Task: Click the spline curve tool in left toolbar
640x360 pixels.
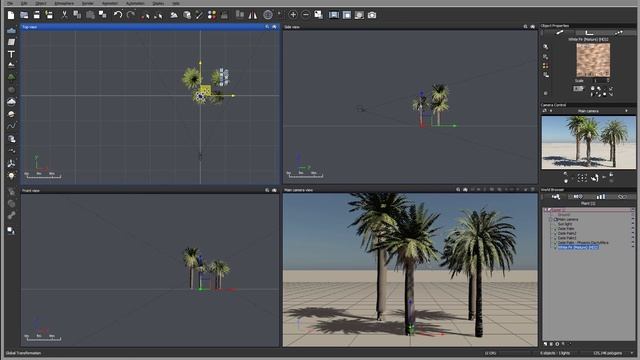Action: pyautogui.click(x=11, y=126)
